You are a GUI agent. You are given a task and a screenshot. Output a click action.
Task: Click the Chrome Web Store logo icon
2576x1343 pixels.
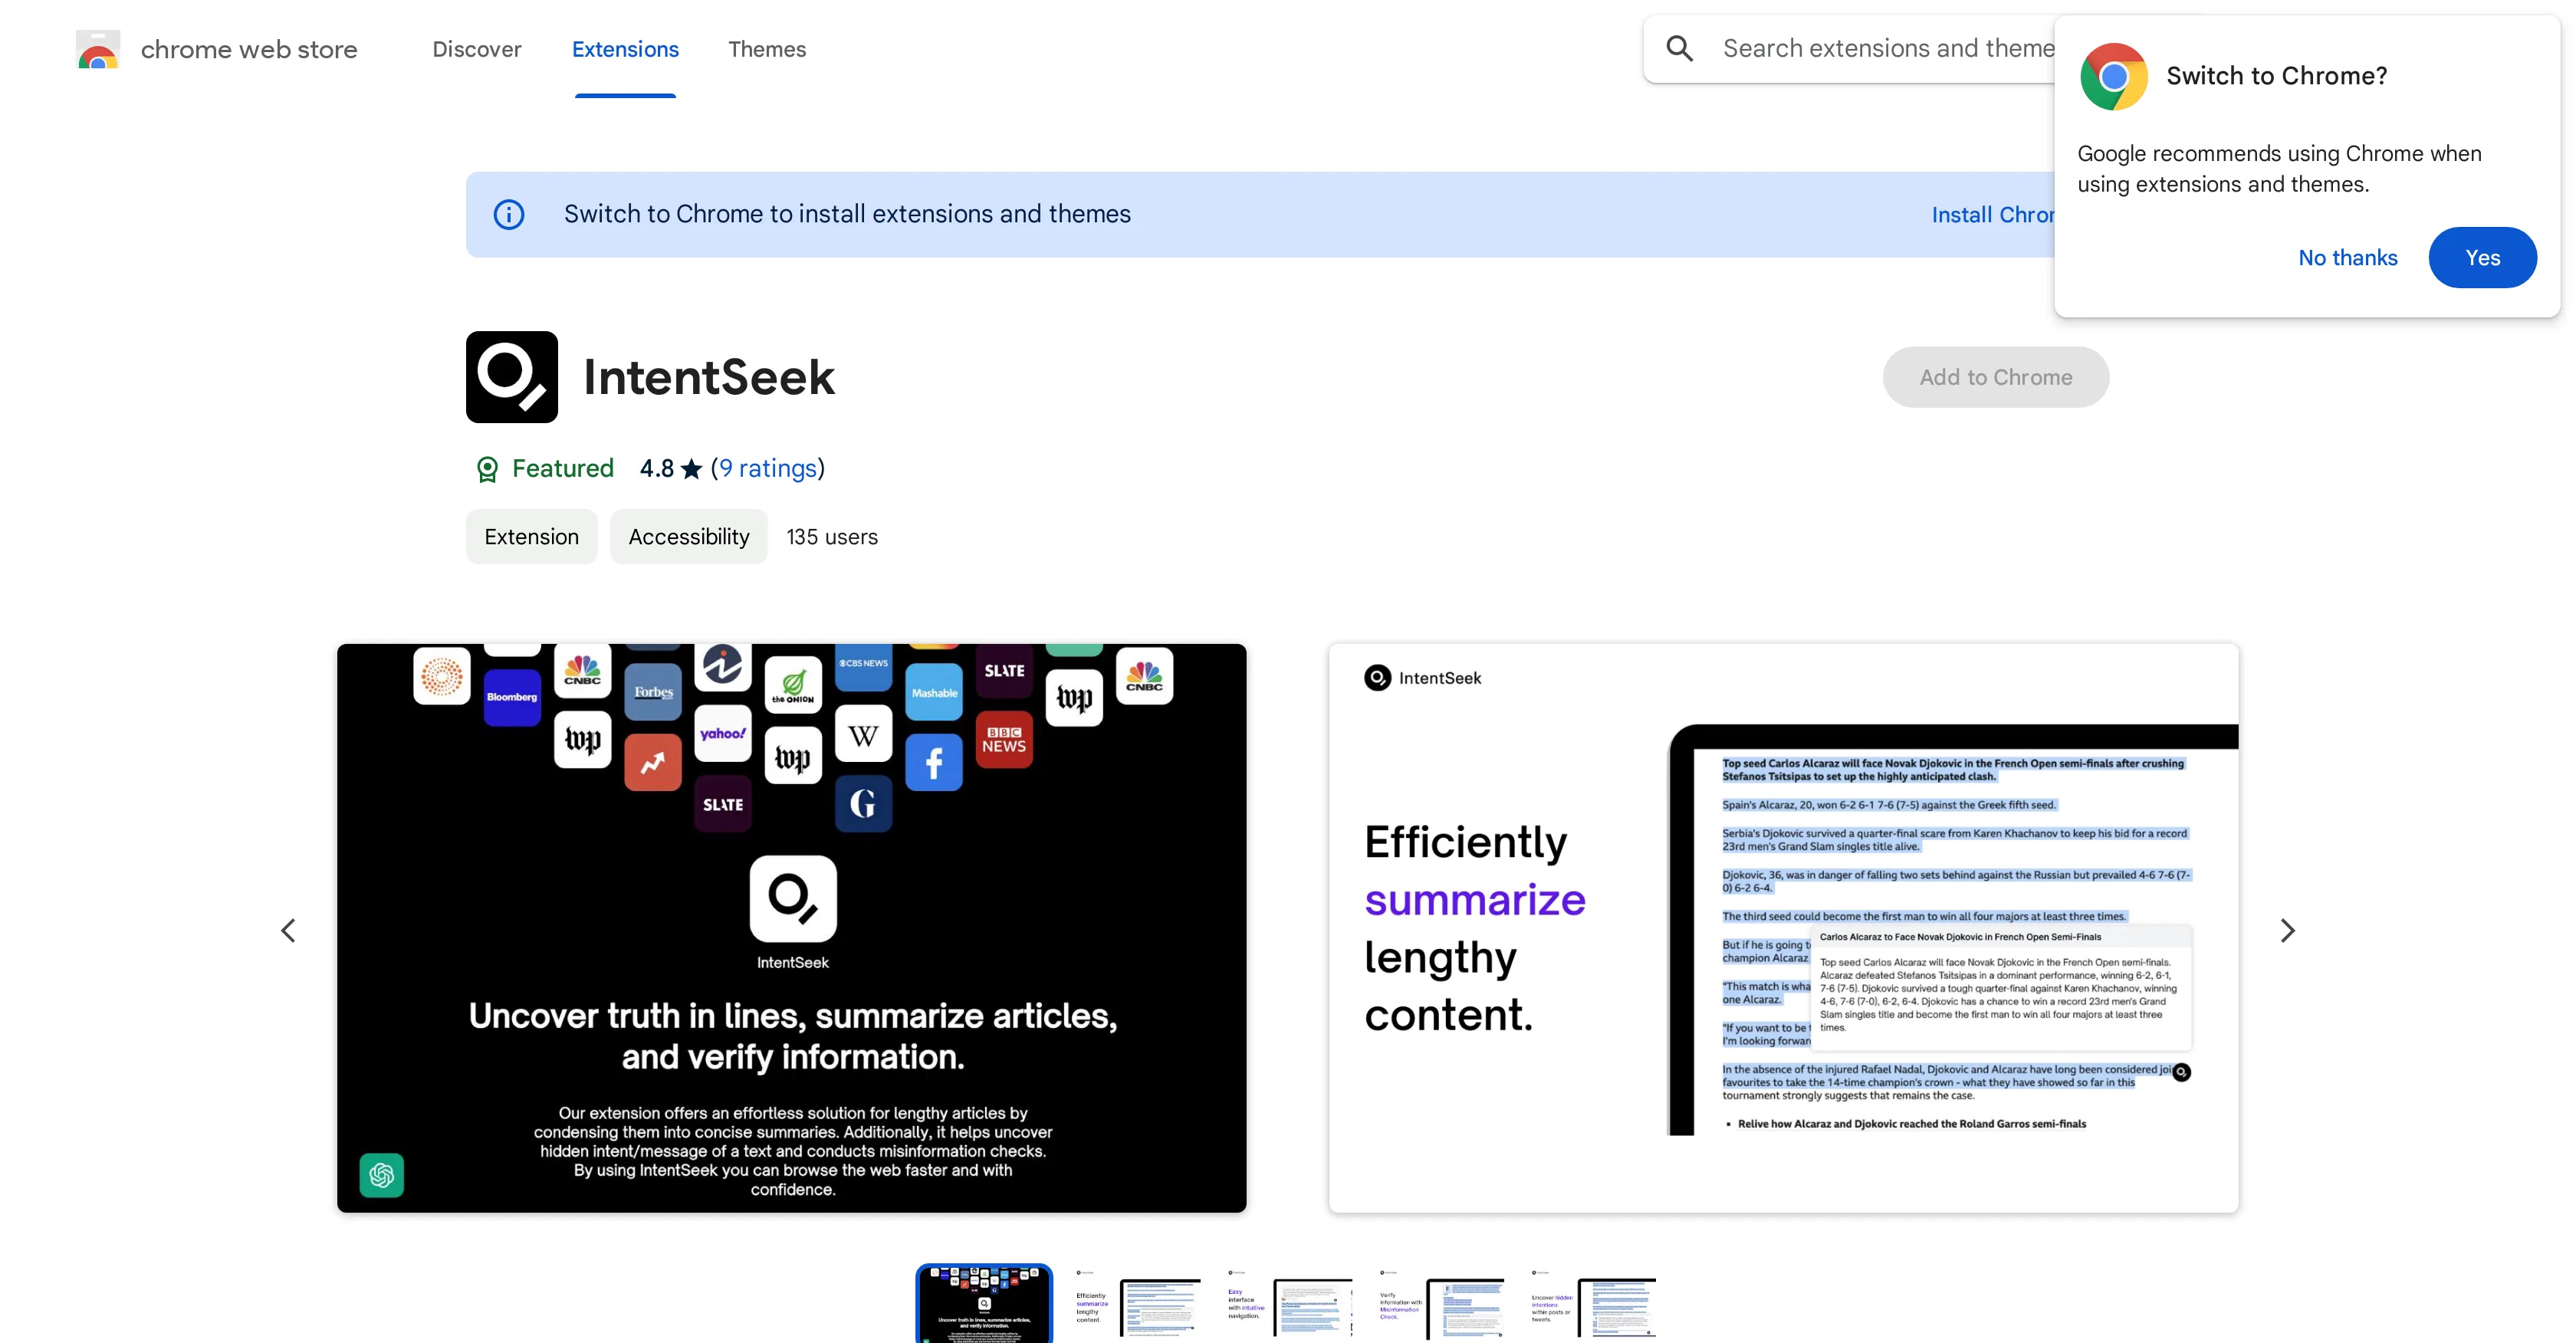tap(97, 48)
